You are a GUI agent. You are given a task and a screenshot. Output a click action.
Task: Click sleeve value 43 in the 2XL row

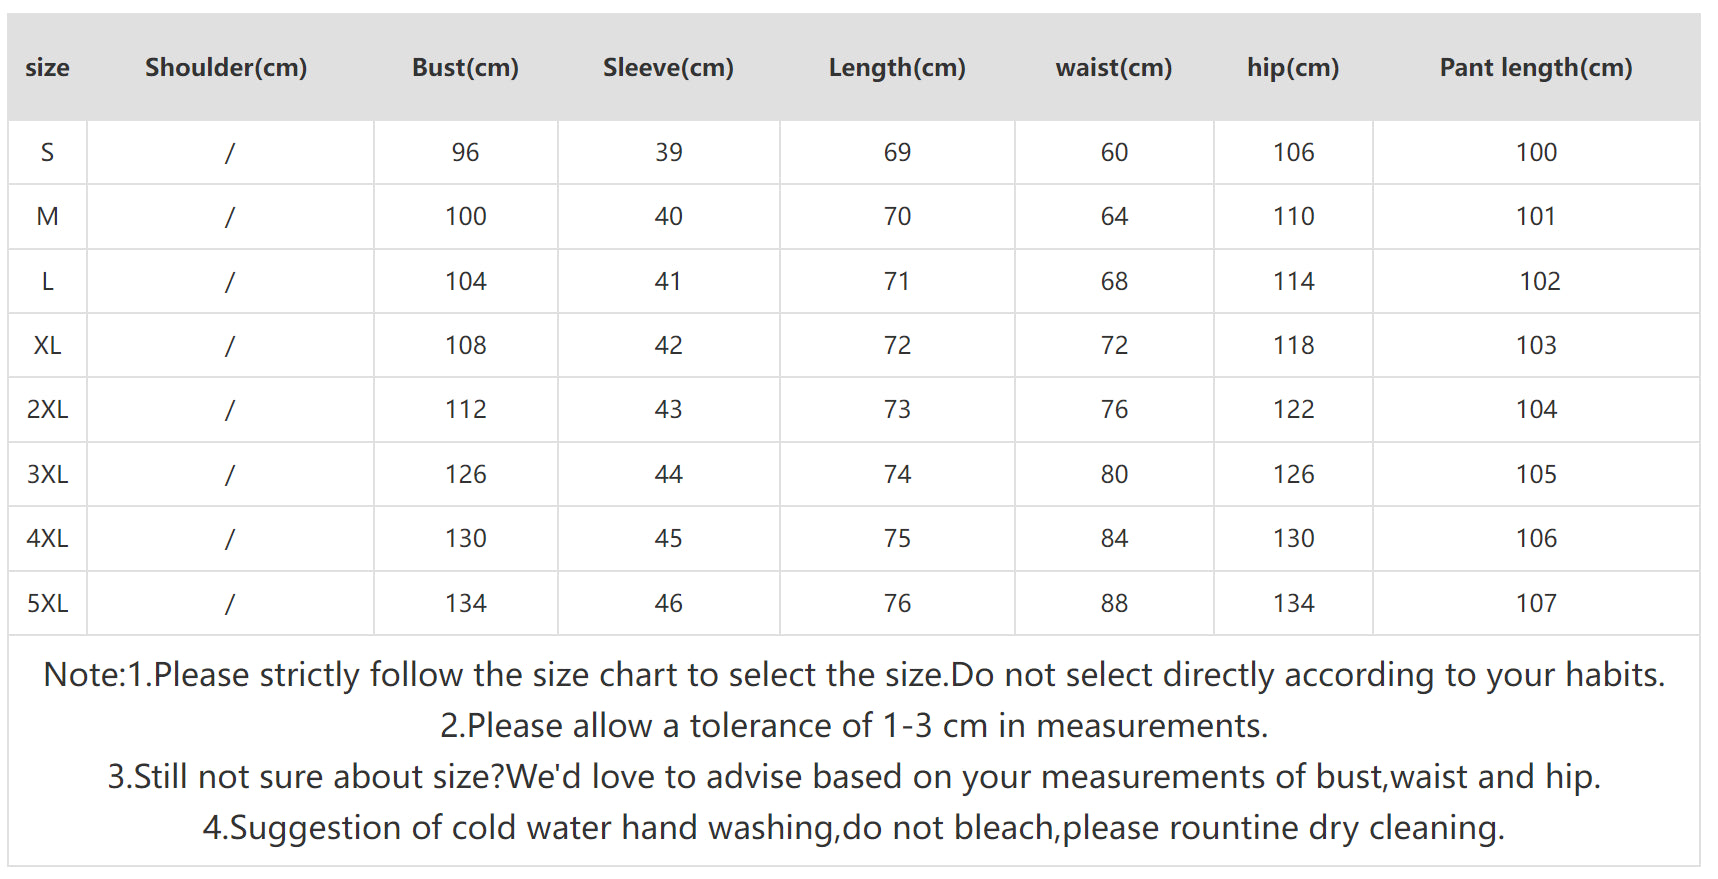668,409
